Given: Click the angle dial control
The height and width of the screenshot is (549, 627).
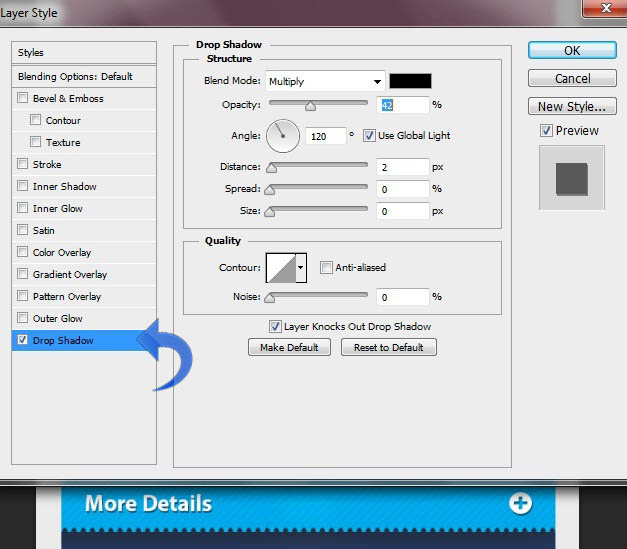Looking at the screenshot, I should tap(283, 136).
